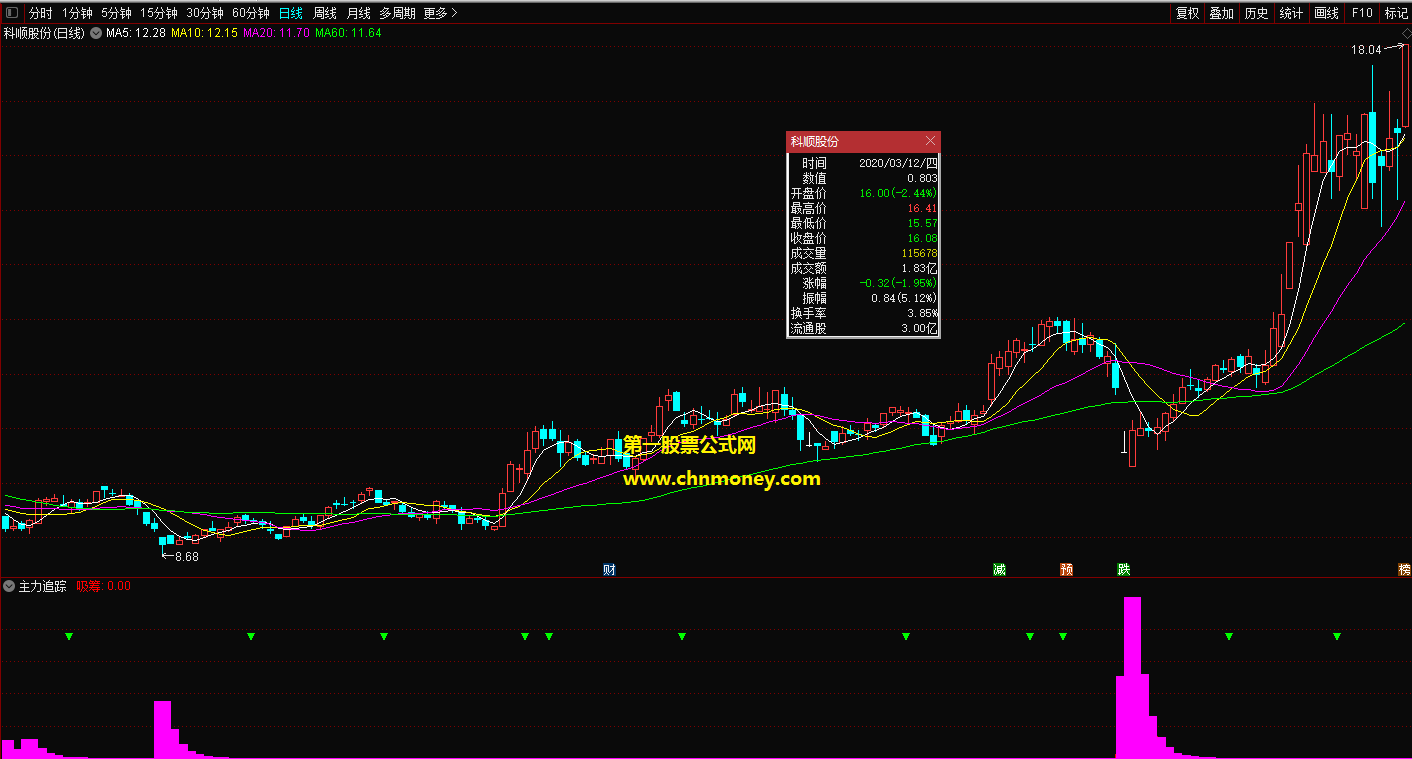
Task: Click the 主力追踪 indicator title
Action: pos(42,586)
